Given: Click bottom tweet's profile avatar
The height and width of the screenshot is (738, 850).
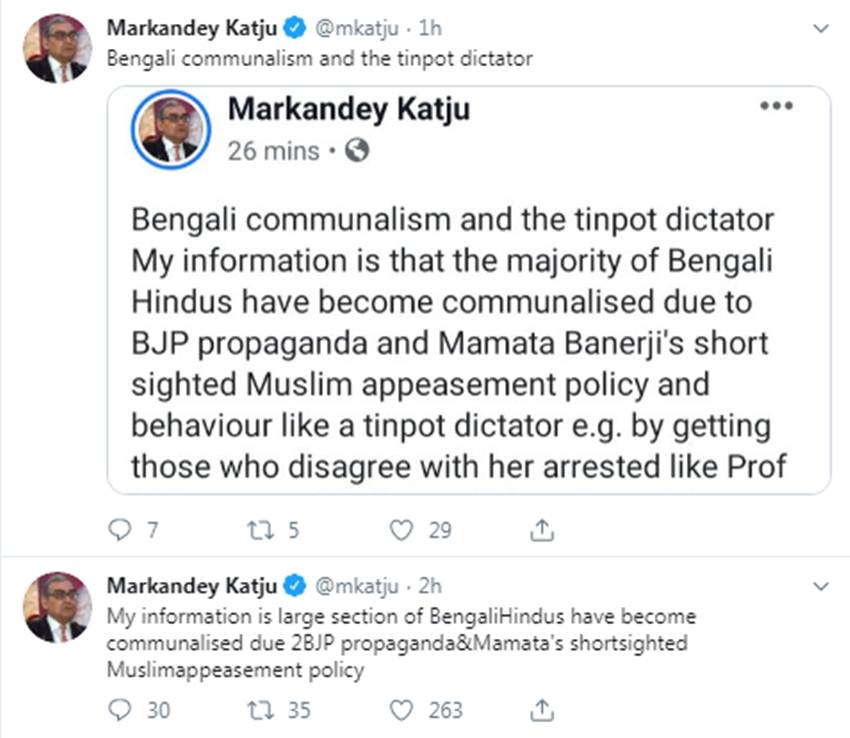Looking at the screenshot, I should click(55, 606).
